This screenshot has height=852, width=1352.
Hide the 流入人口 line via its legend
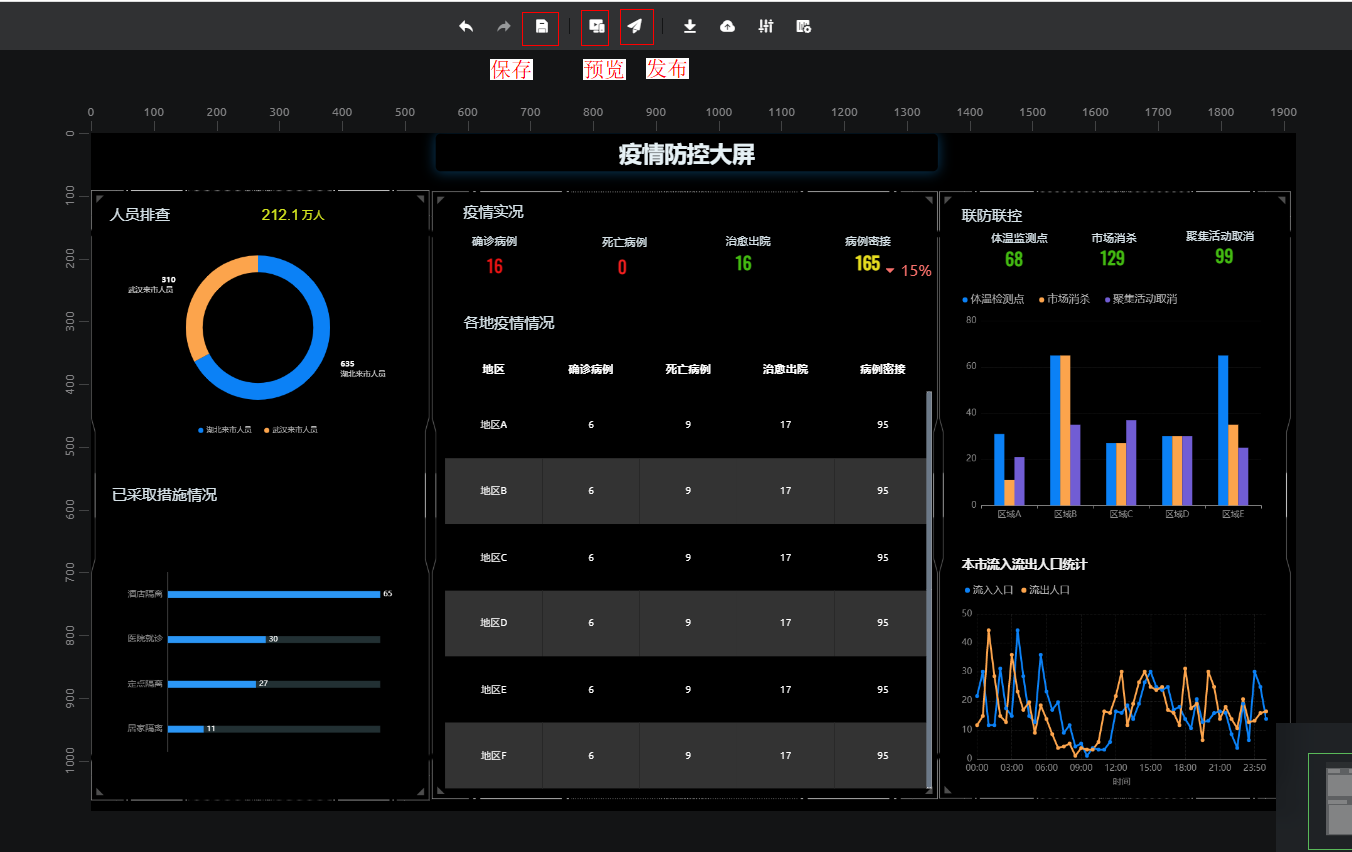click(x=989, y=590)
